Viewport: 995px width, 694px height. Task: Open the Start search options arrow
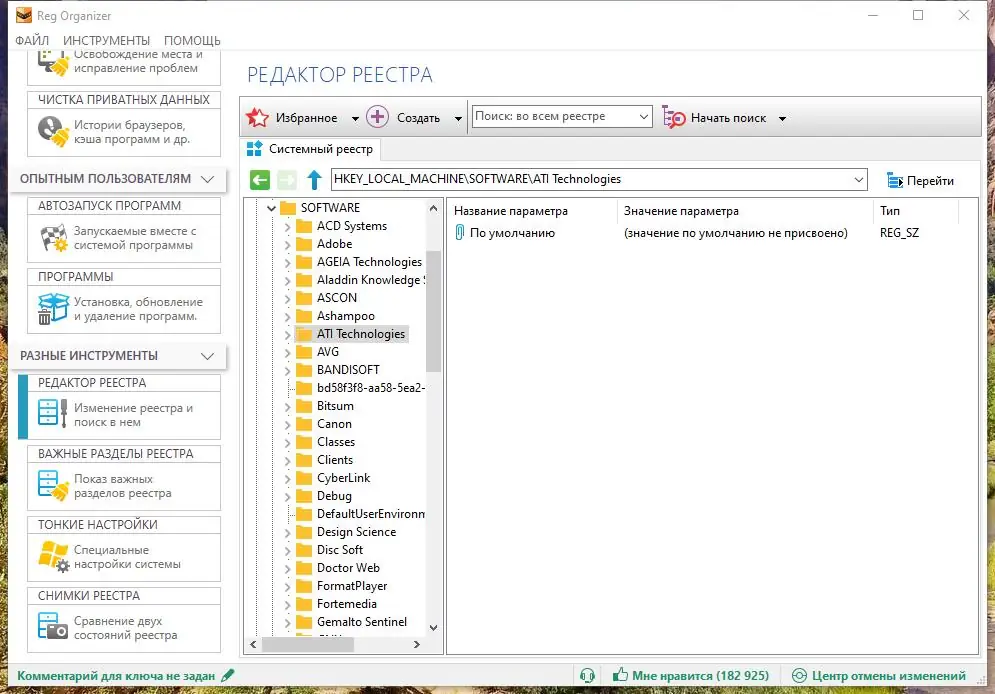(782, 119)
